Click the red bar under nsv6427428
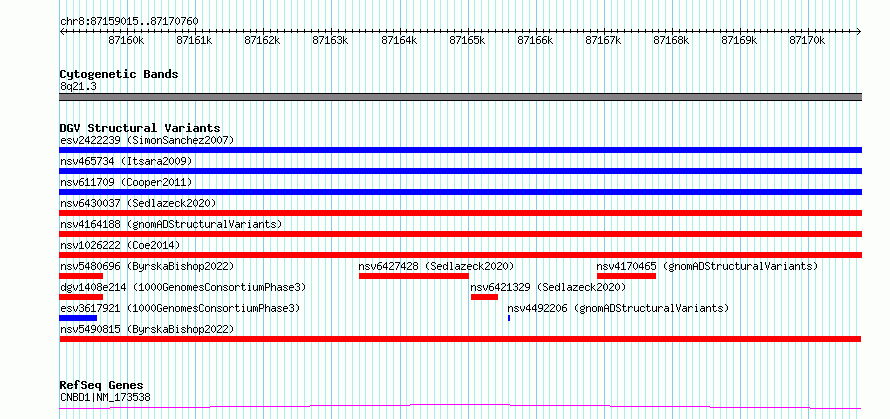Image resolution: width=890 pixels, height=419 pixels. (x=414, y=276)
